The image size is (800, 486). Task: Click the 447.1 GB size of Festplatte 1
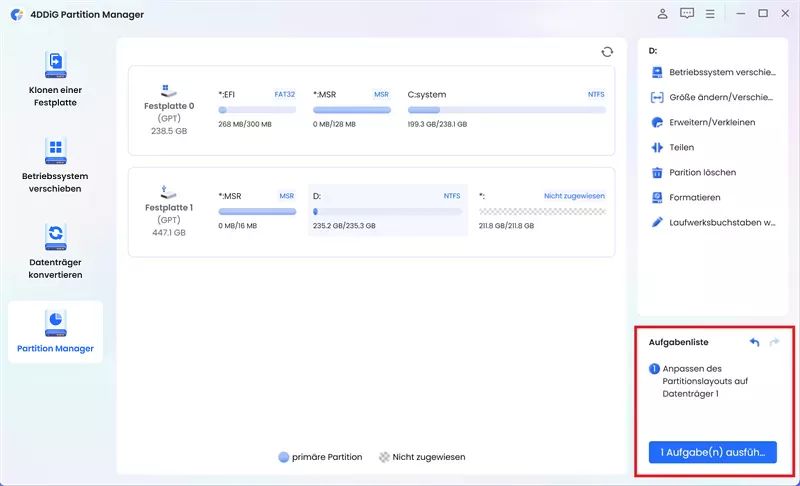pos(169,233)
